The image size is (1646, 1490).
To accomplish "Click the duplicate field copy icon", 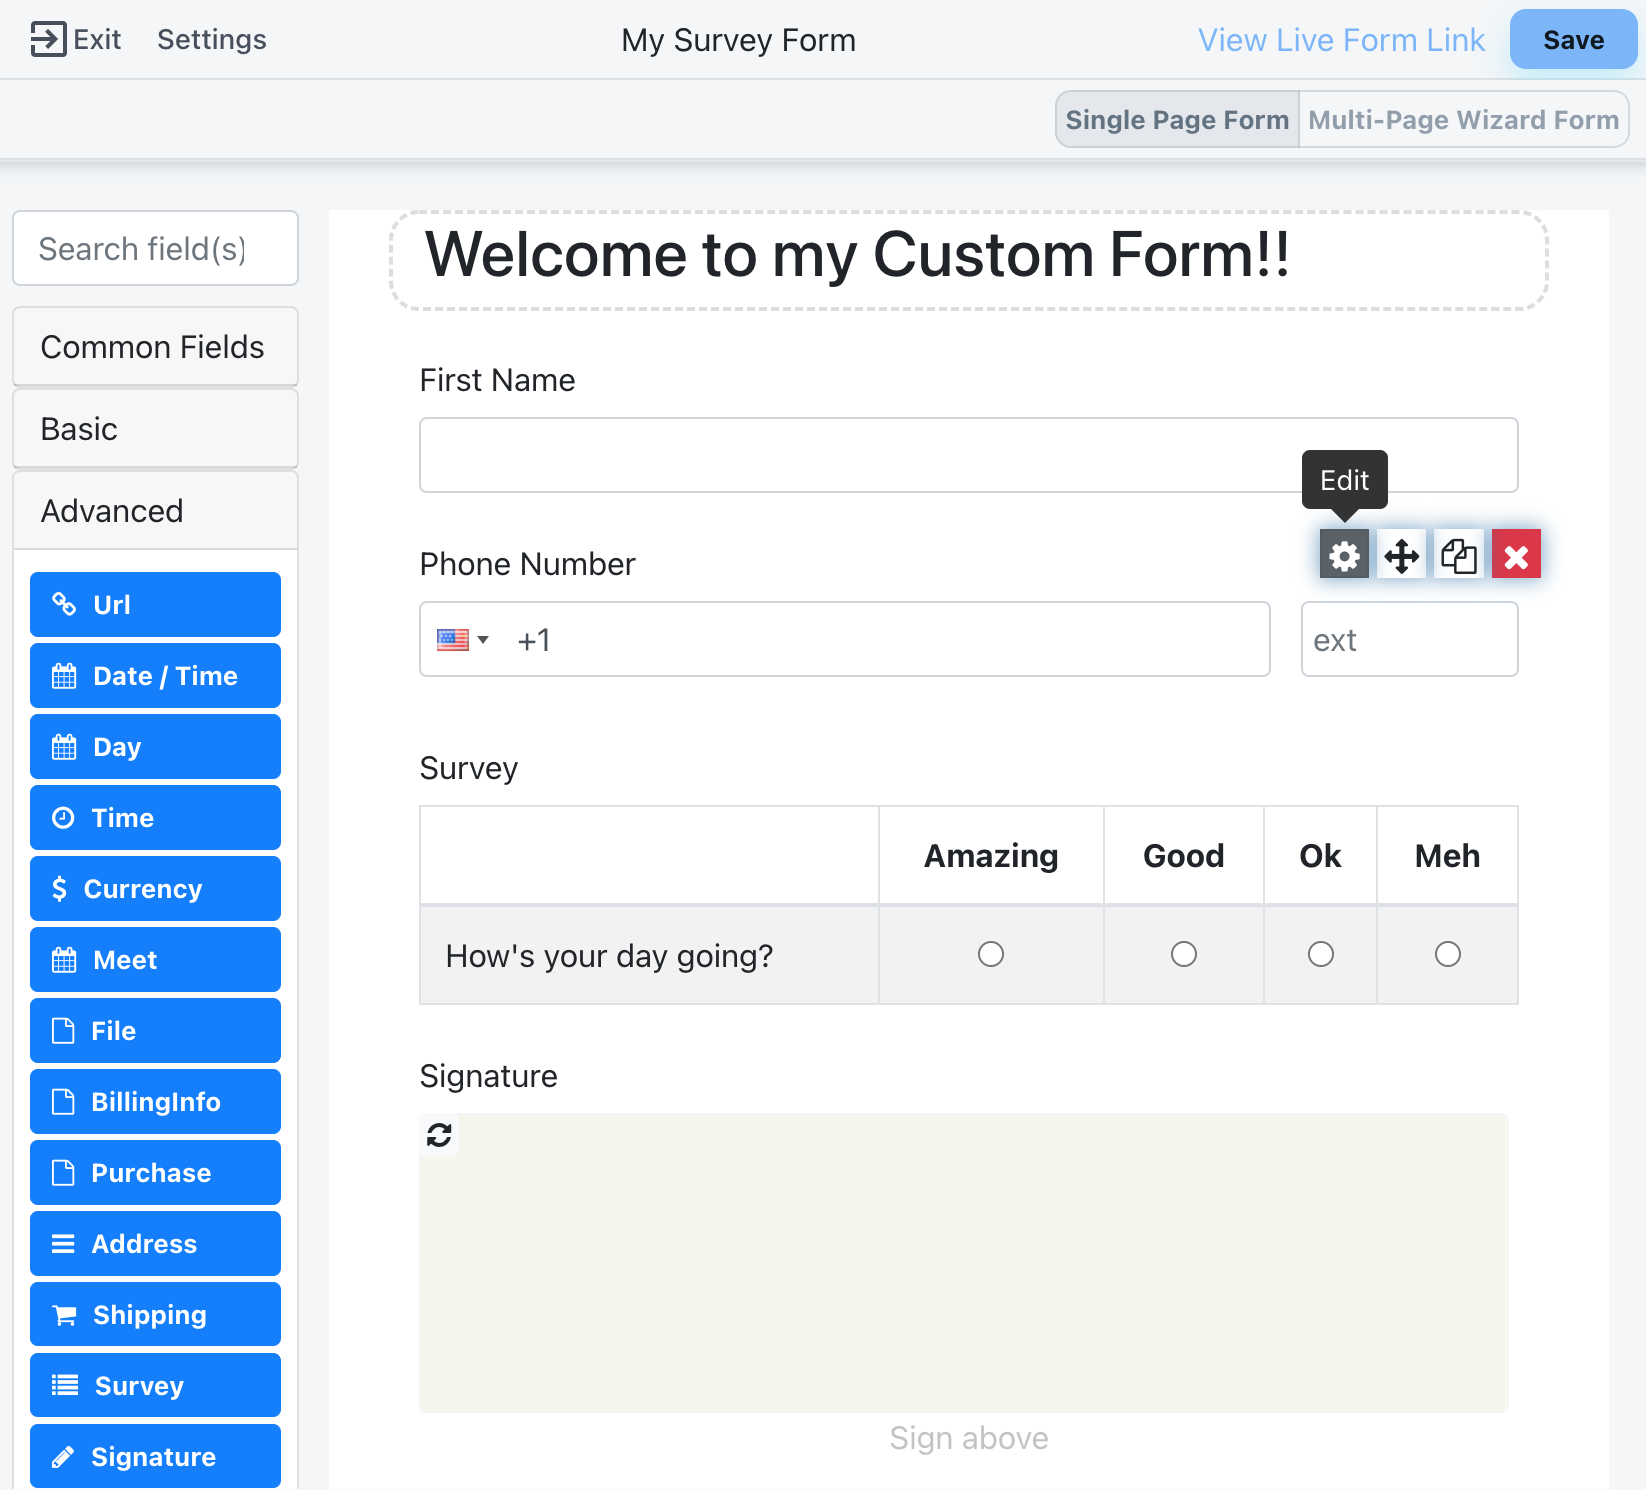I will pyautogui.click(x=1459, y=555).
